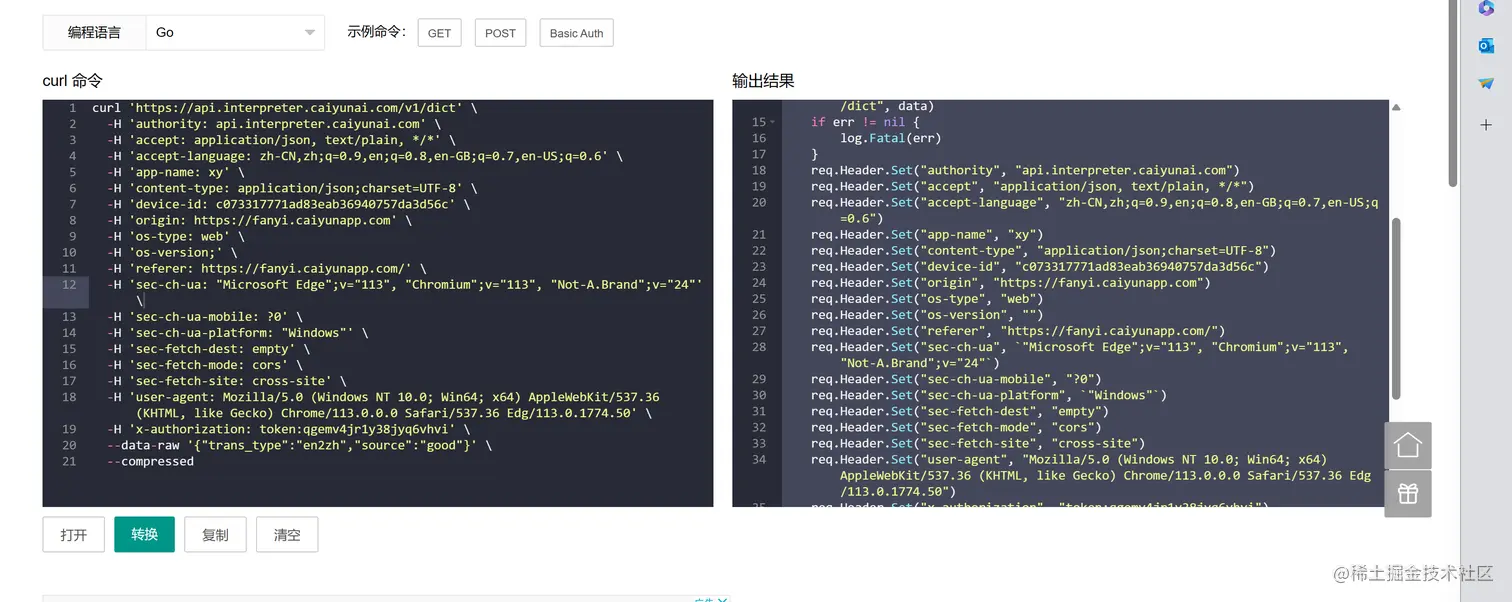The height and width of the screenshot is (602, 1512).
Task: Click 'sec-fetch-site: cross-site' line in curl input
Action: [x=227, y=381]
